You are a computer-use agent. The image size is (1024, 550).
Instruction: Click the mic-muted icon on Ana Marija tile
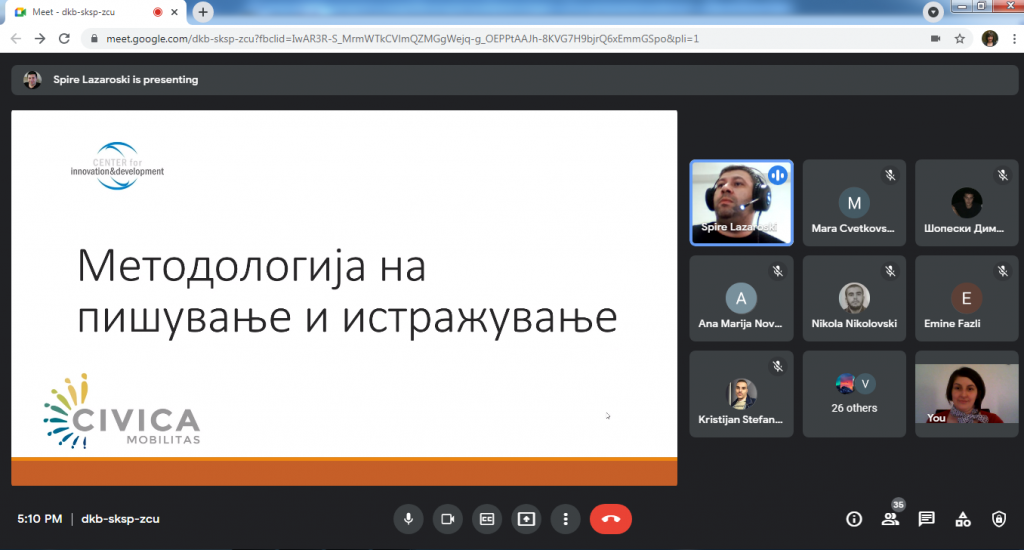(777, 270)
